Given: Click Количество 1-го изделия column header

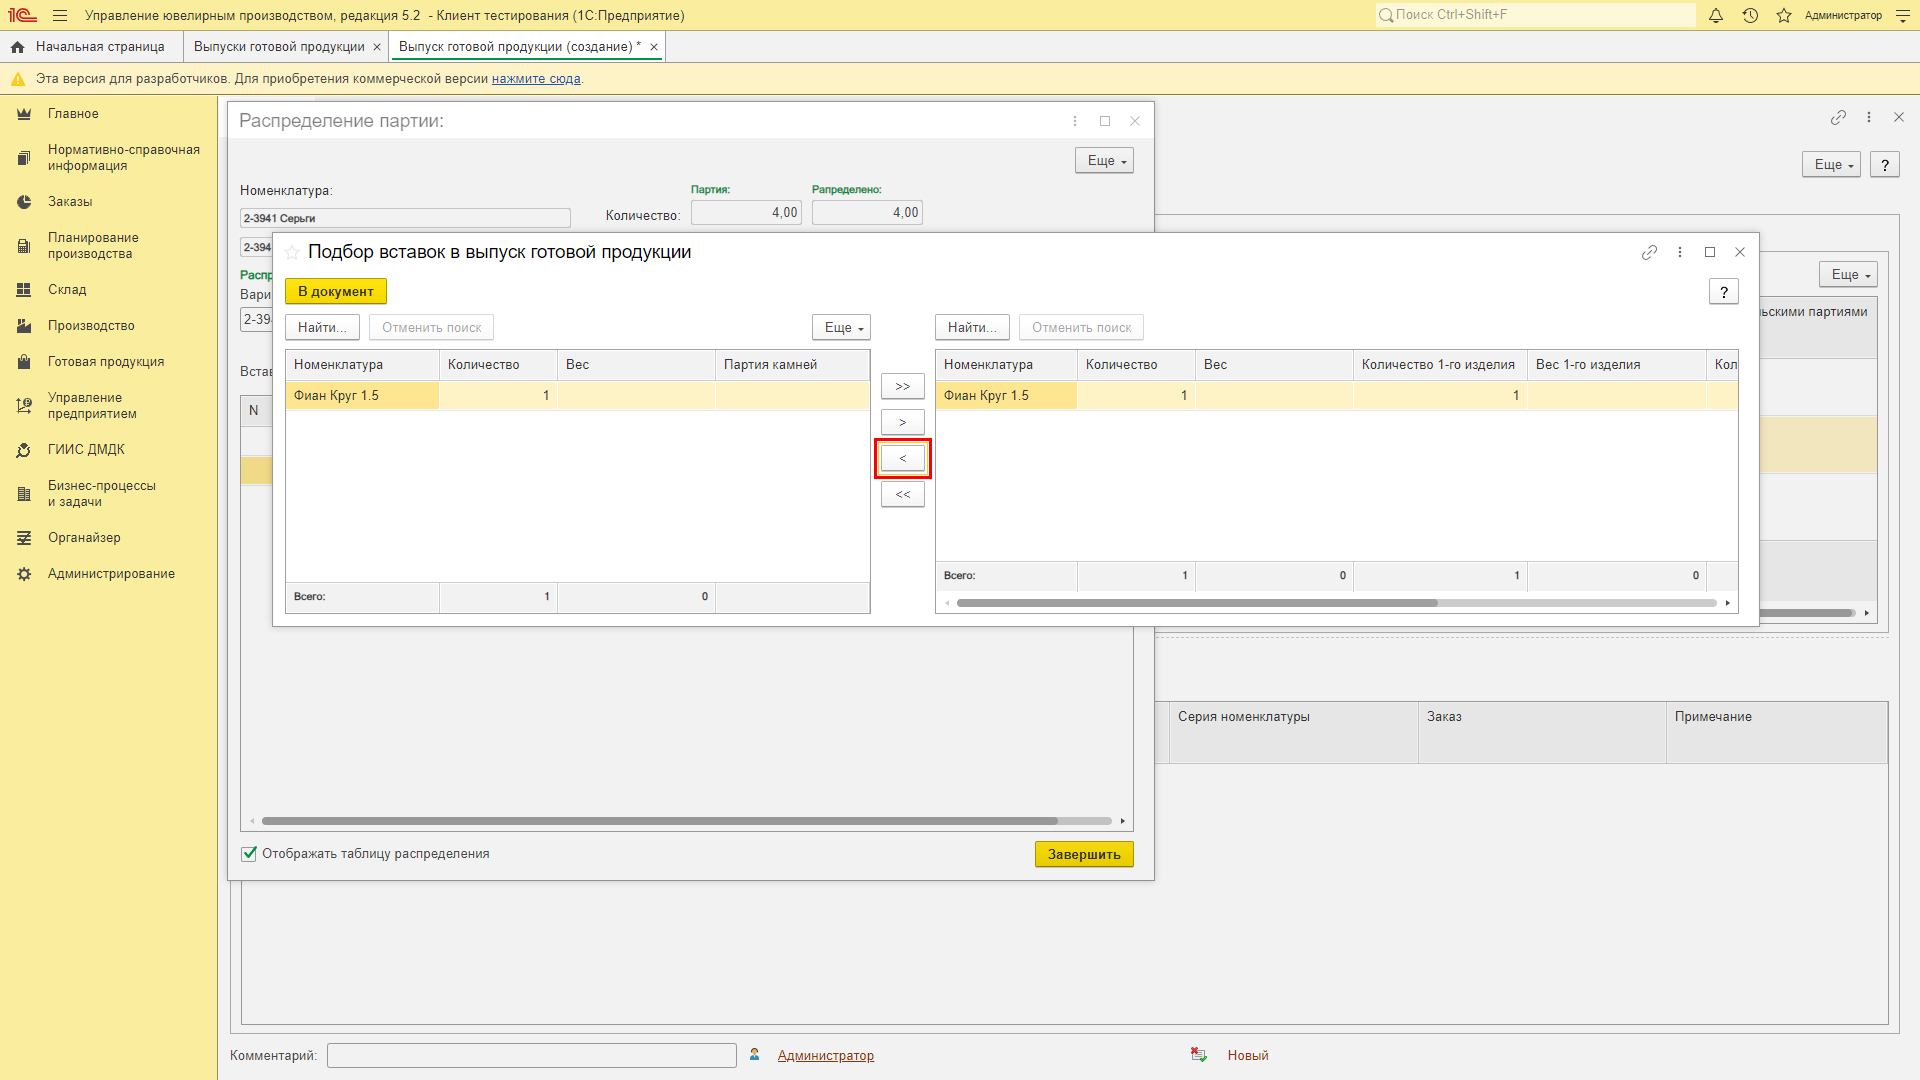Looking at the screenshot, I should (1440, 365).
